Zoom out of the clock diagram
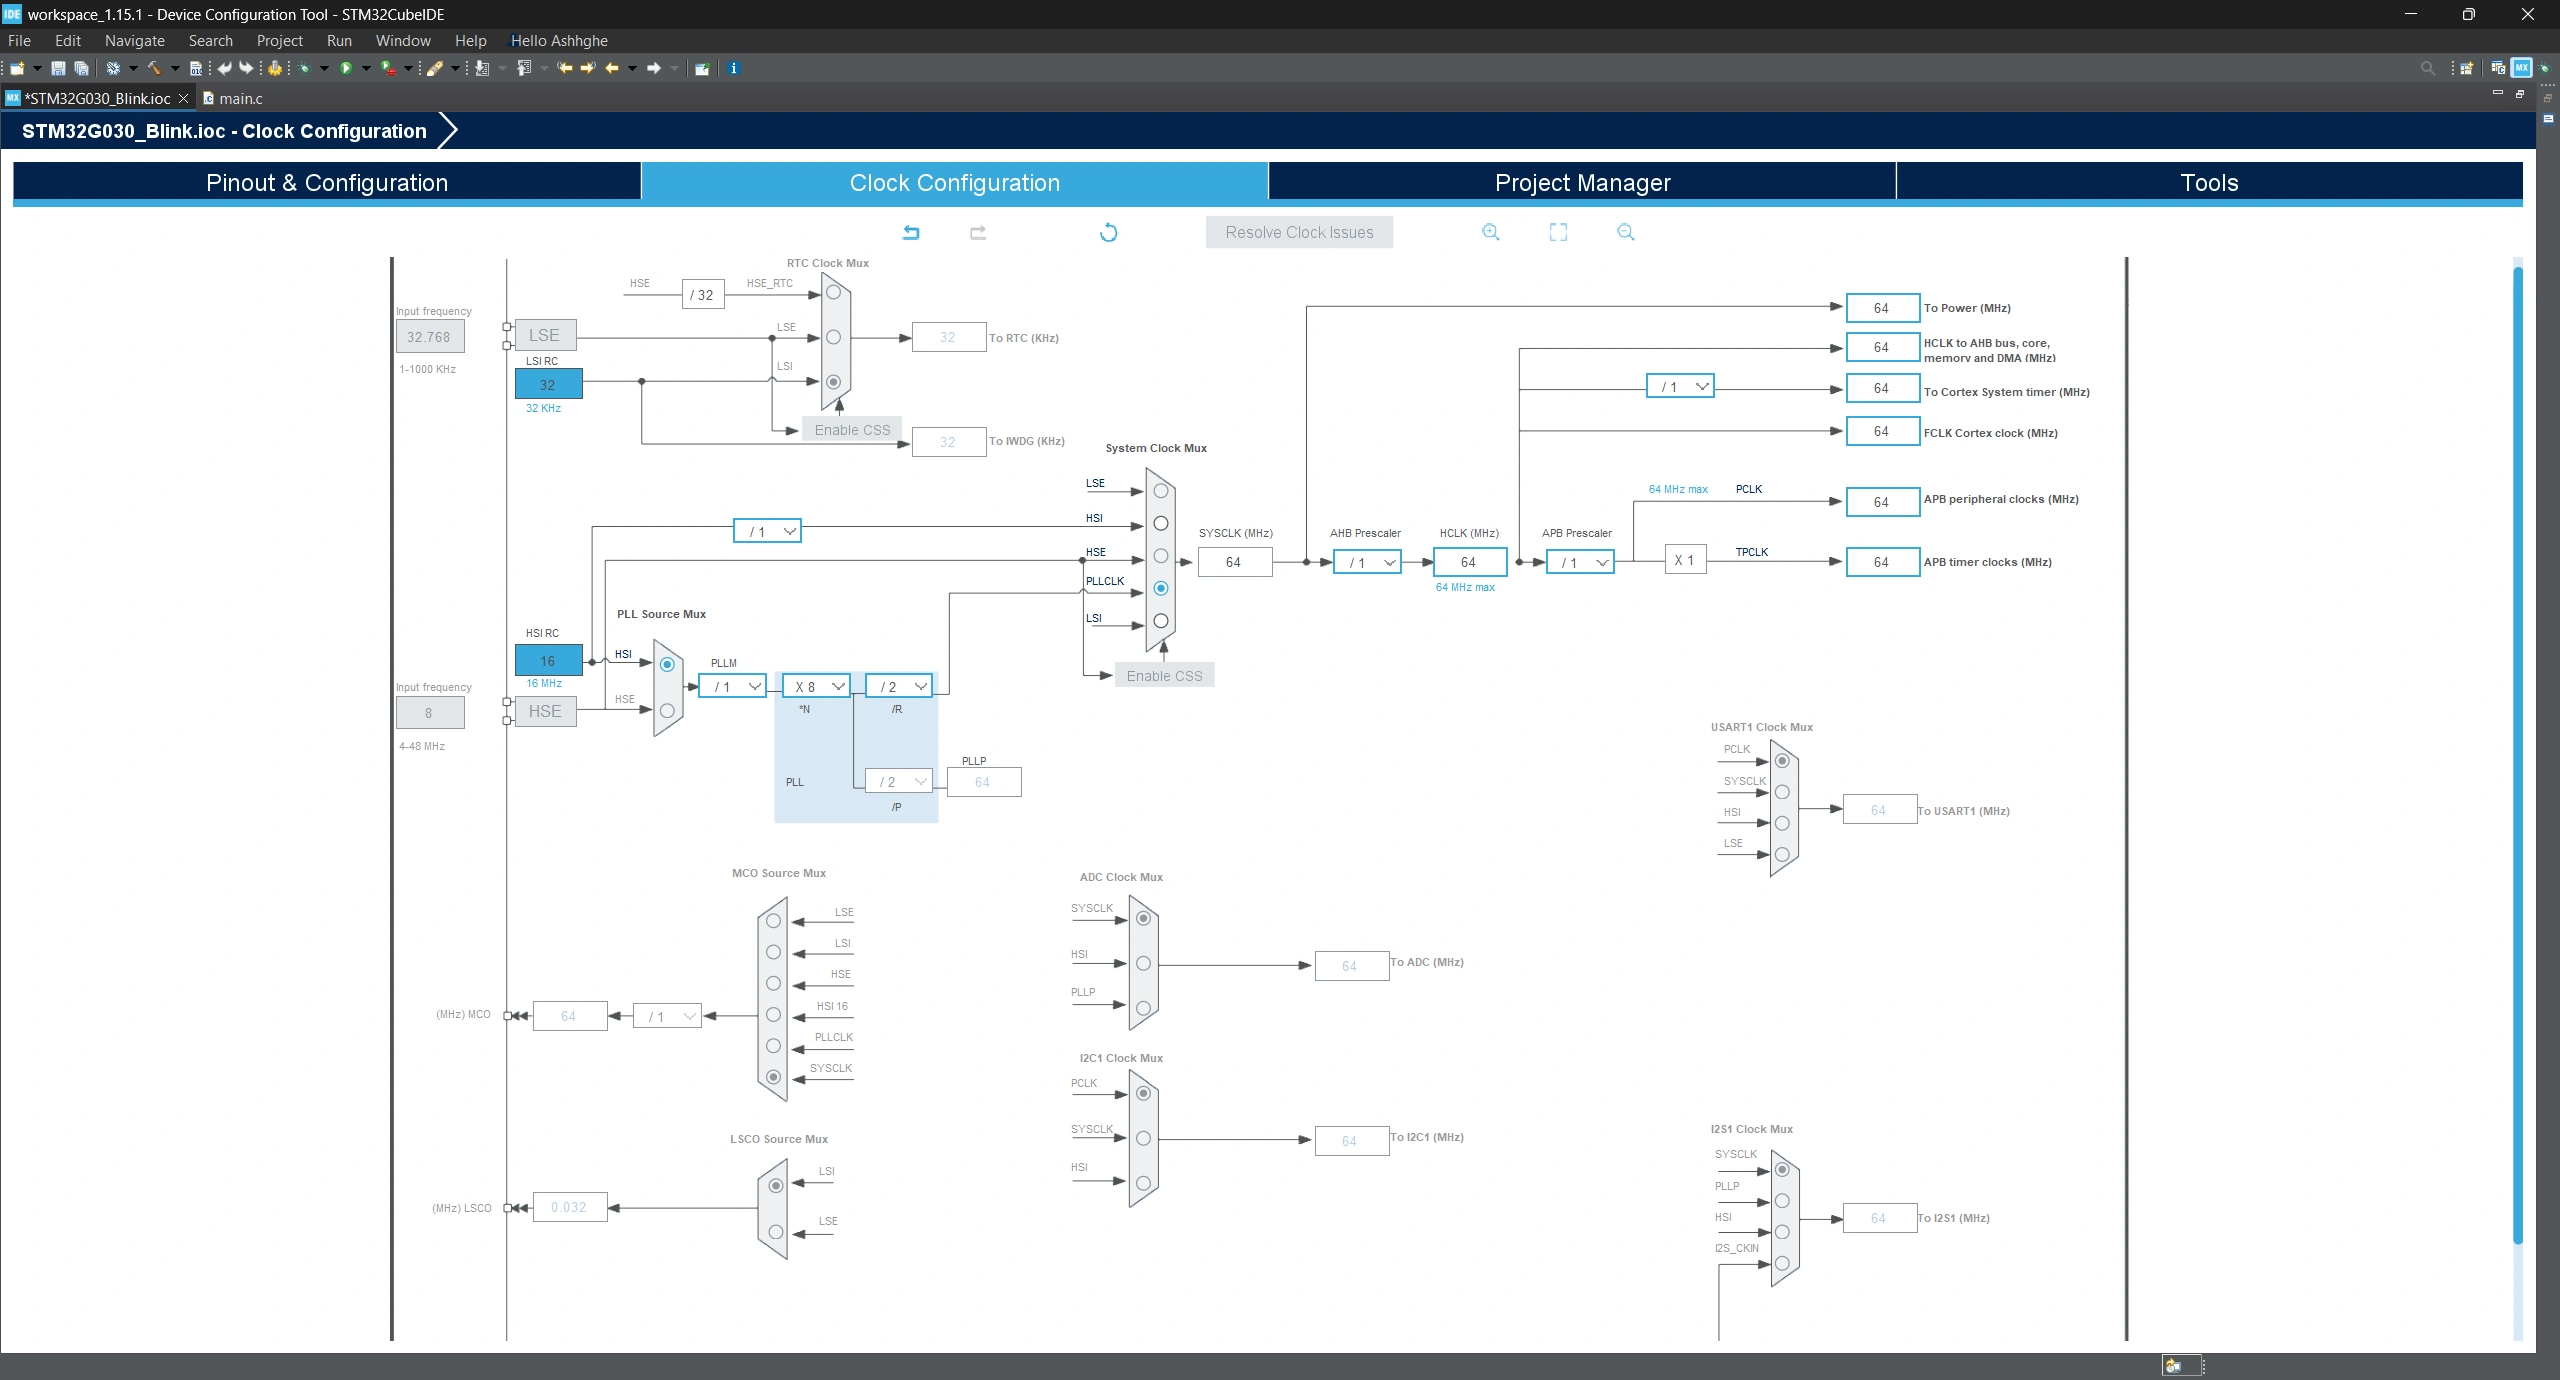The height and width of the screenshot is (1380, 2560). pos(1625,232)
